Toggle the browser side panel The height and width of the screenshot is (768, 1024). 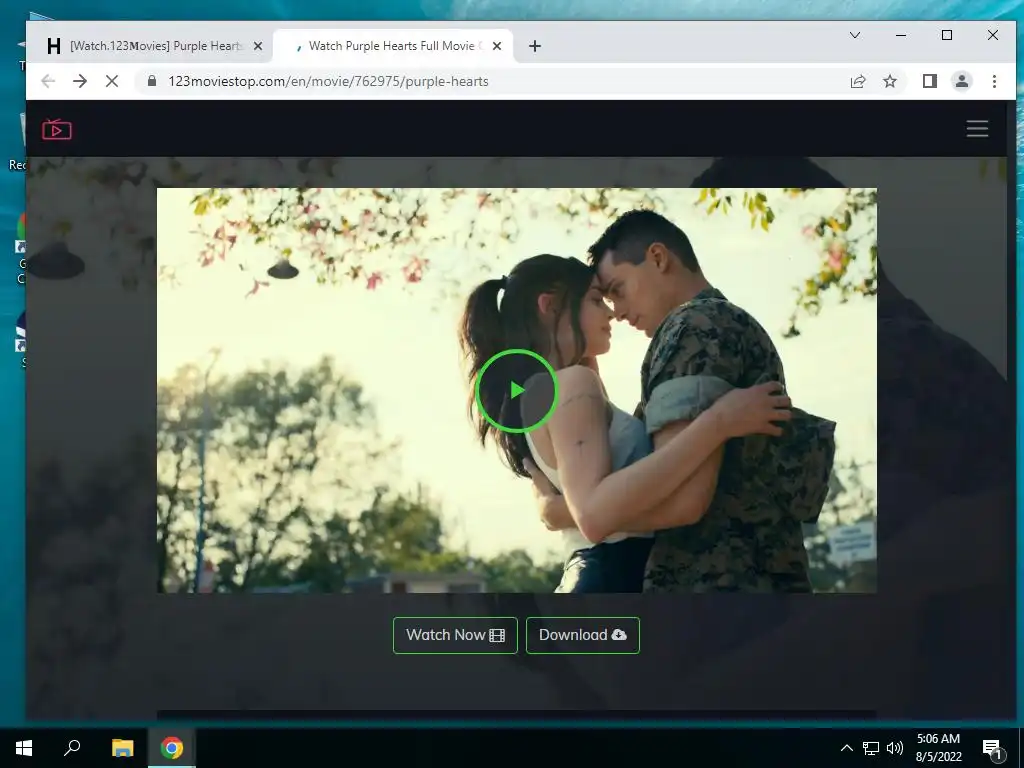930,81
